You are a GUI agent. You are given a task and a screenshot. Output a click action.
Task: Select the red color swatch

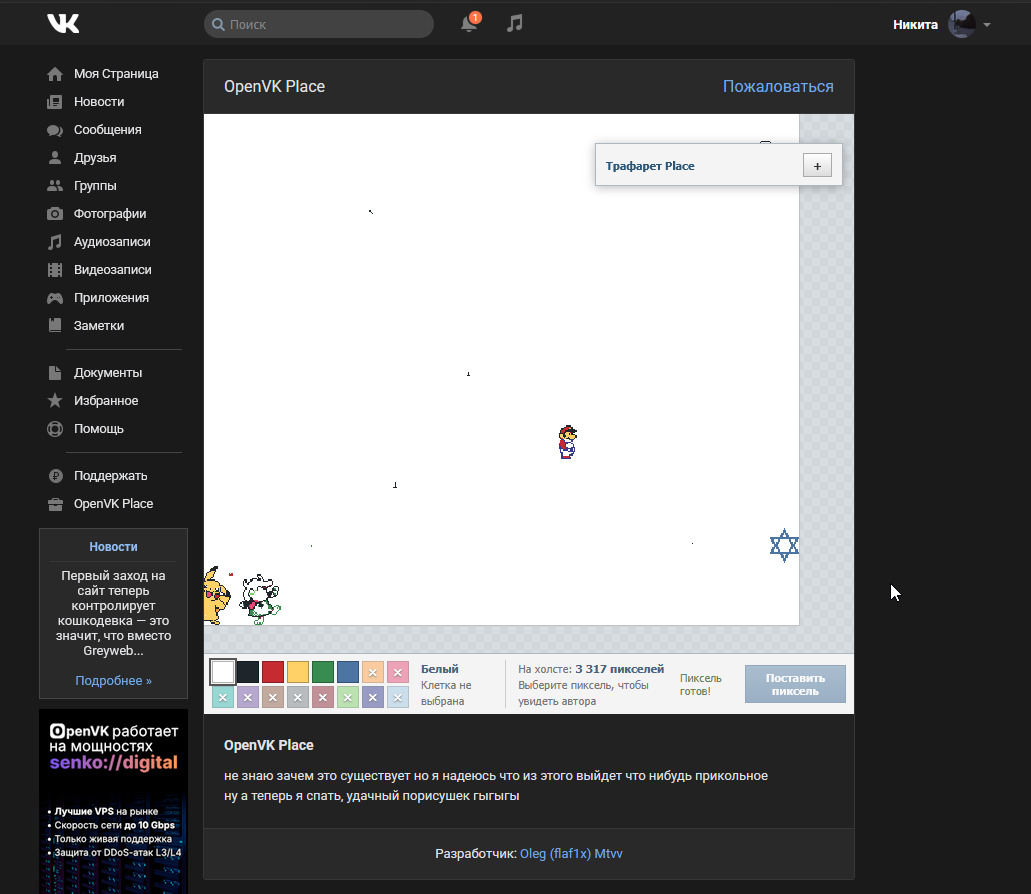click(x=273, y=672)
